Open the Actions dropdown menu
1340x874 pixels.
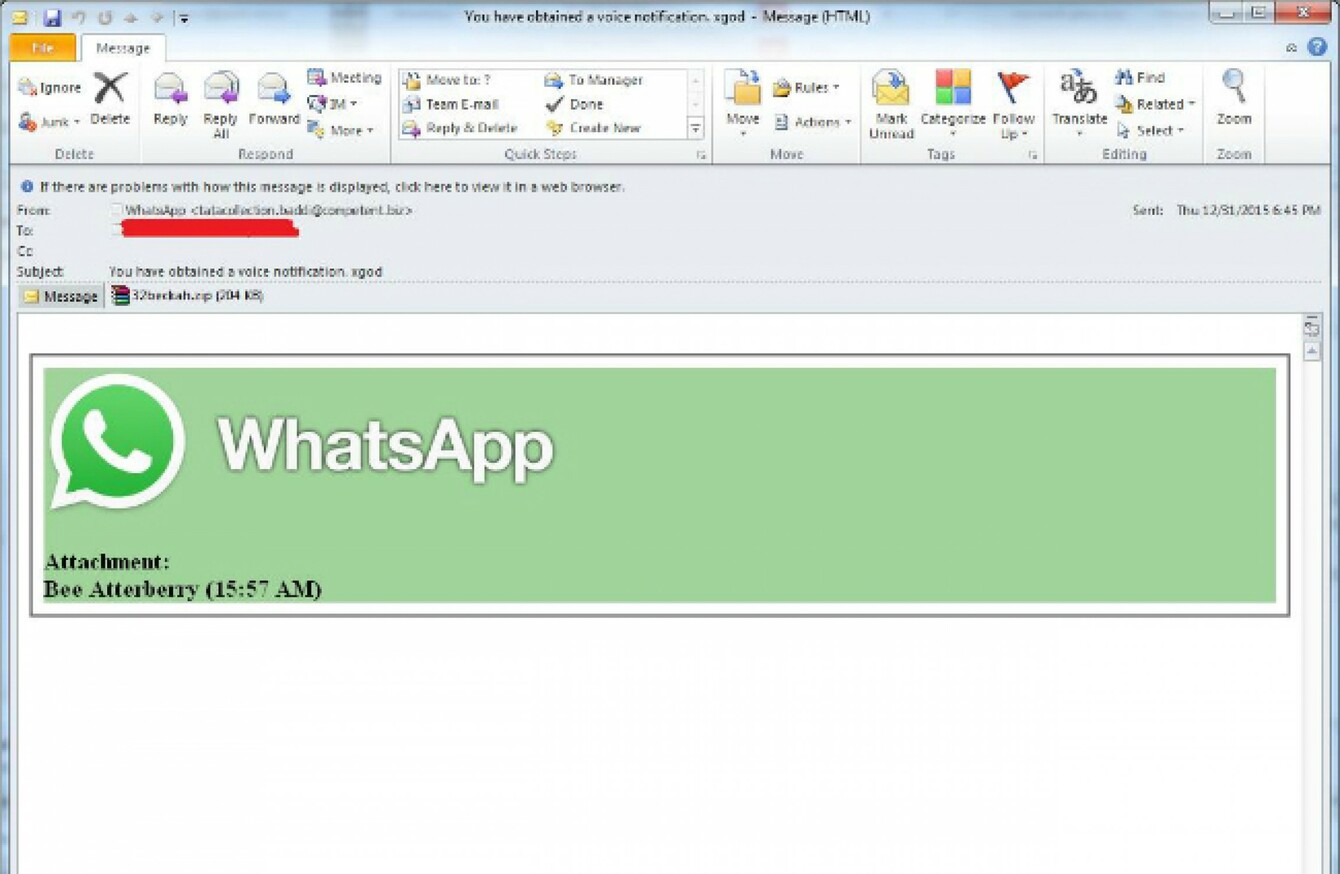pos(813,122)
